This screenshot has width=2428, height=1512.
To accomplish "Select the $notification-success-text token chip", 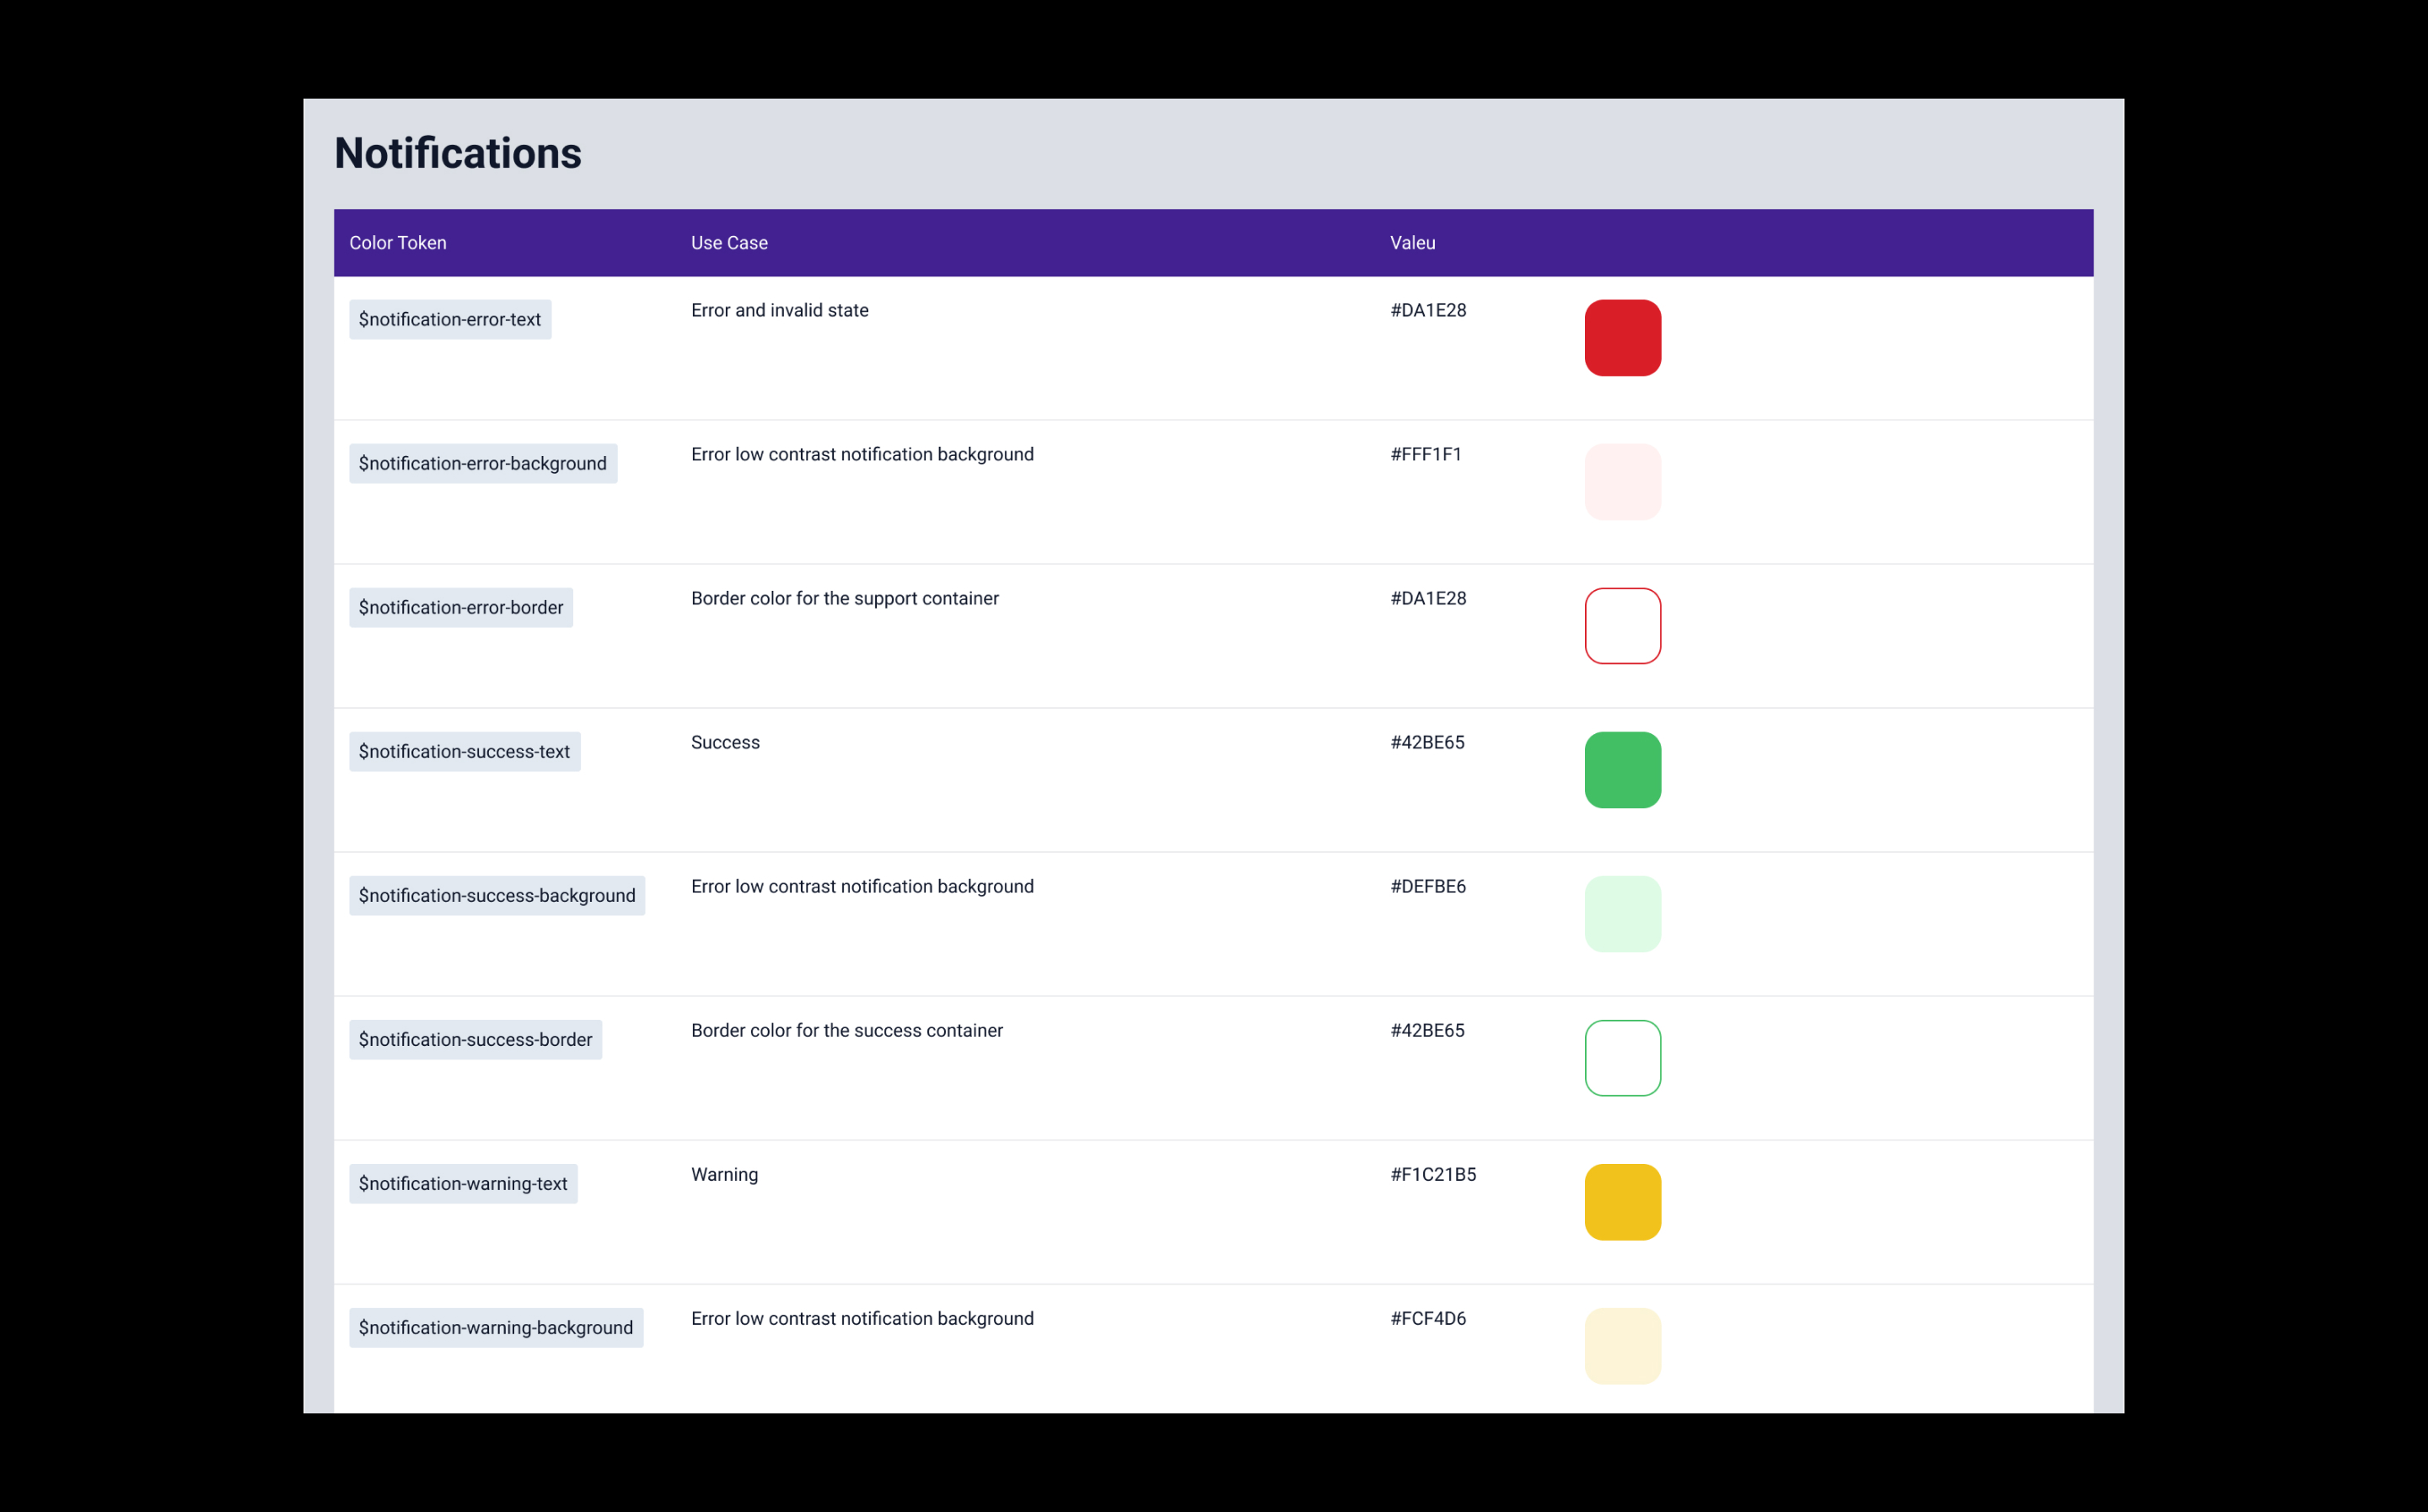I will [x=464, y=752].
